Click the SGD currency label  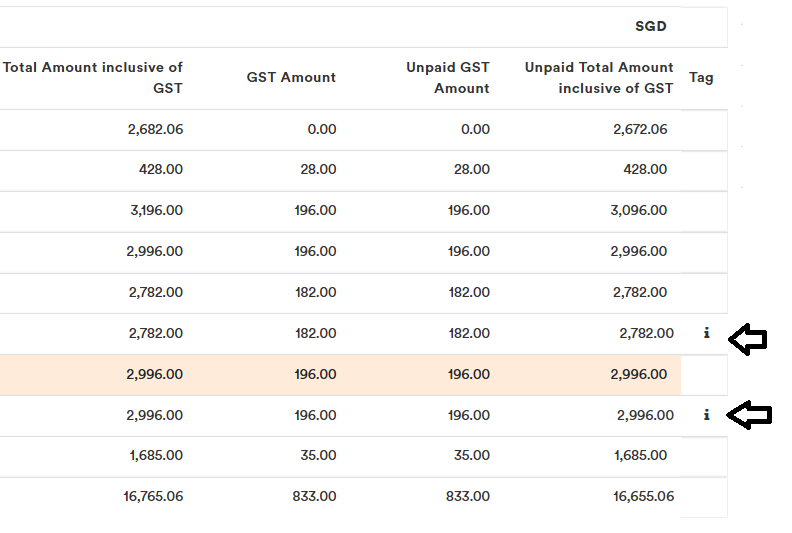pos(650,26)
